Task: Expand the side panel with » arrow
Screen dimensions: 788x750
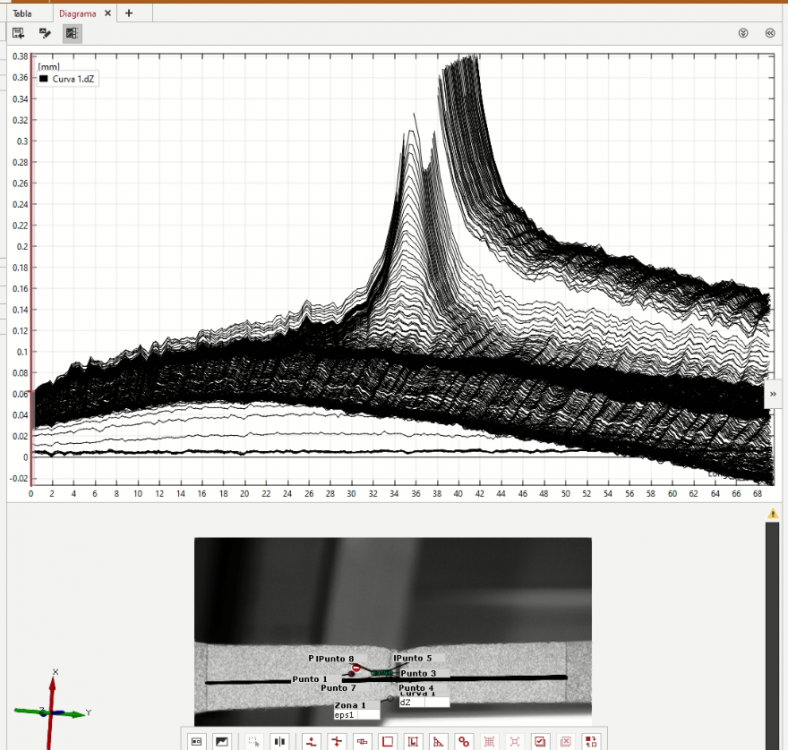Action: (x=773, y=395)
